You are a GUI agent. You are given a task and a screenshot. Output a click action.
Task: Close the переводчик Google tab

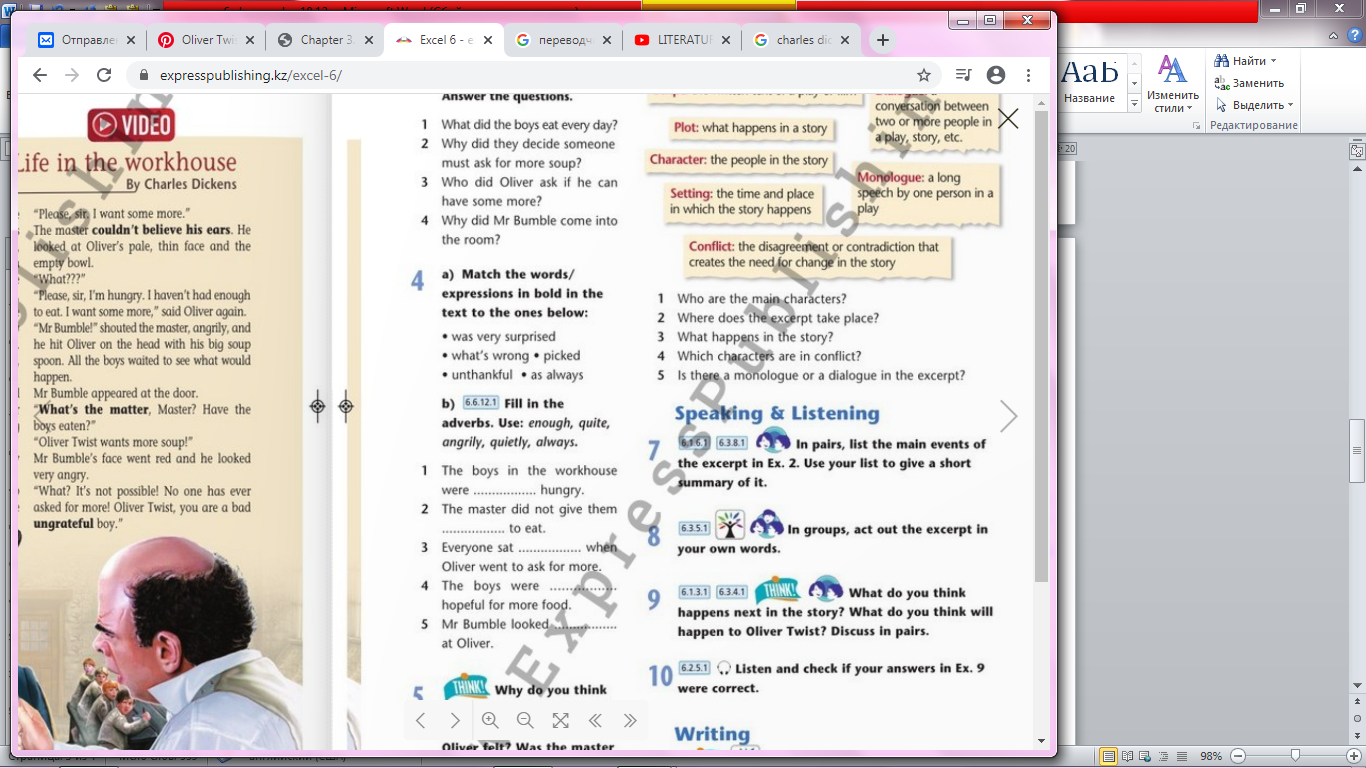[607, 40]
